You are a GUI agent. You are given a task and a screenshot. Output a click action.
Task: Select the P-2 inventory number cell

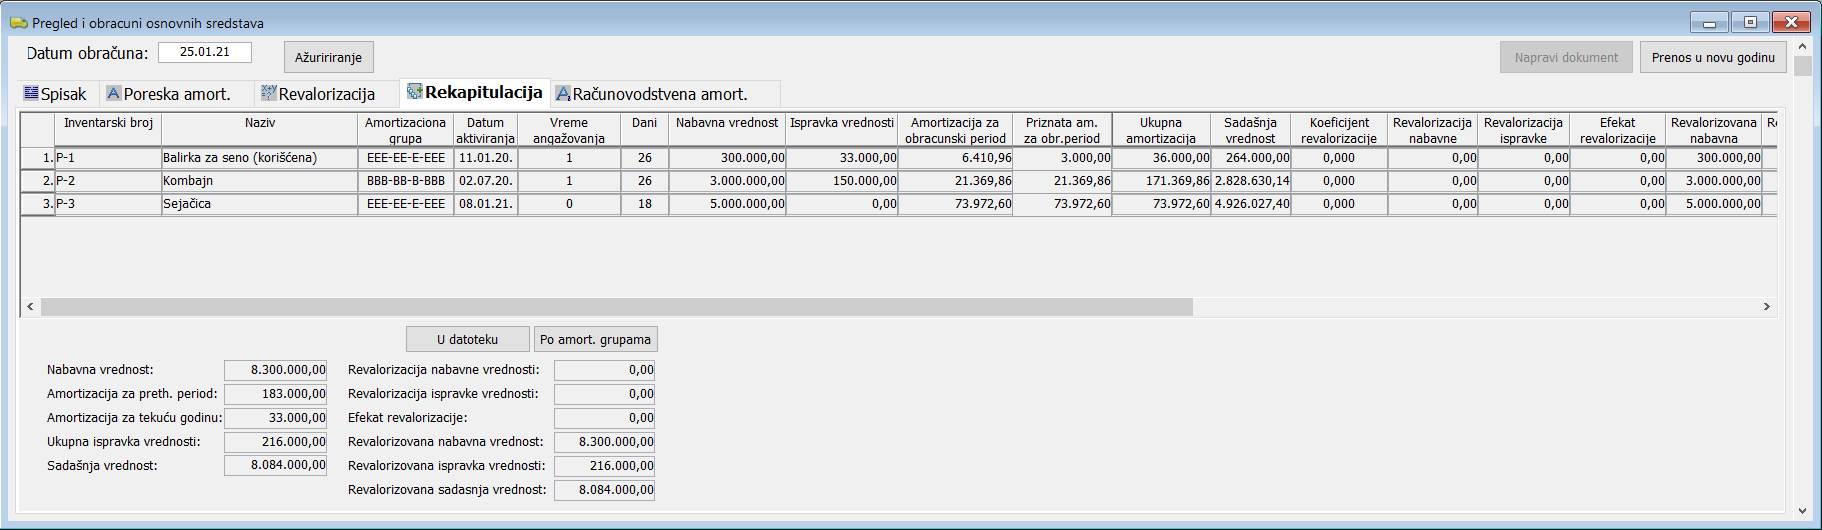[x=108, y=181]
